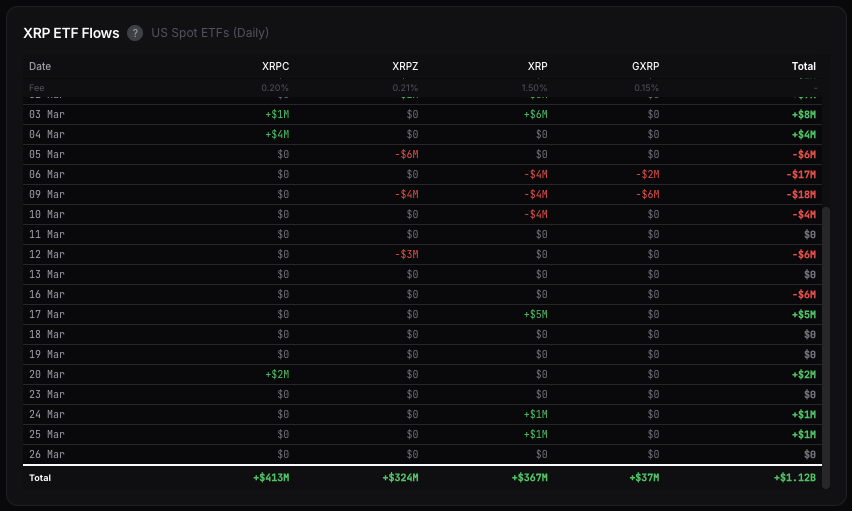Click the +$367M XRP total
Screen dimensions: 852x511
click(x=530, y=478)
